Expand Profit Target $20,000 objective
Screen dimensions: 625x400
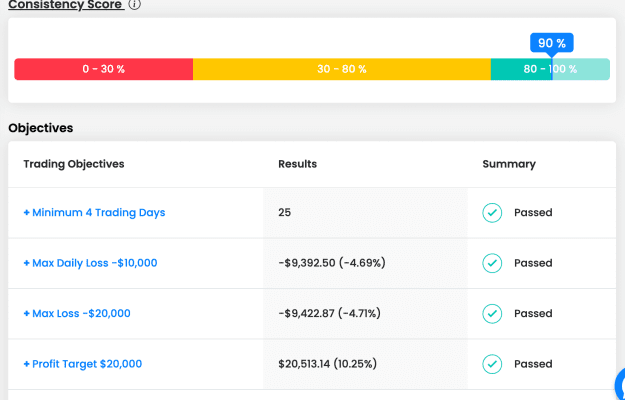click(x=83, y=364)
